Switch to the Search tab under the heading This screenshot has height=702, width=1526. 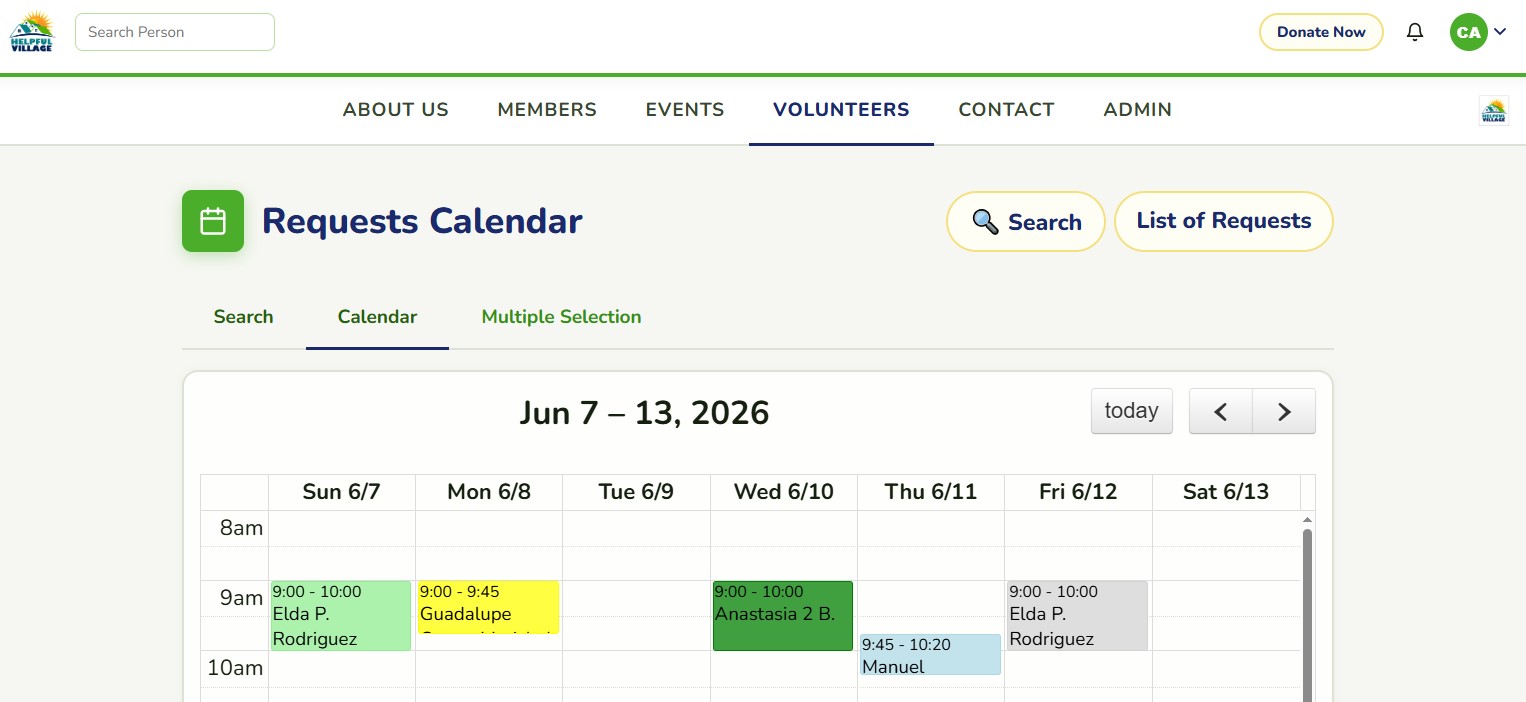coord(243,317)
